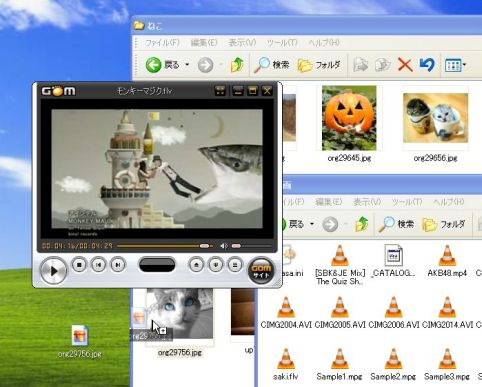Select AKB48.mp4 video file
The width and height of the screenshot is (482, 387).
click(447, 261)
